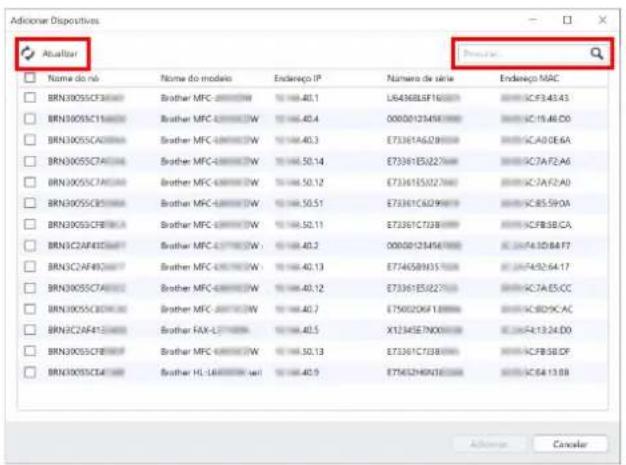The image size is (626, 465).
Task: Mark checkbox for device with IP ending 40.13
Action: point(30,267)
